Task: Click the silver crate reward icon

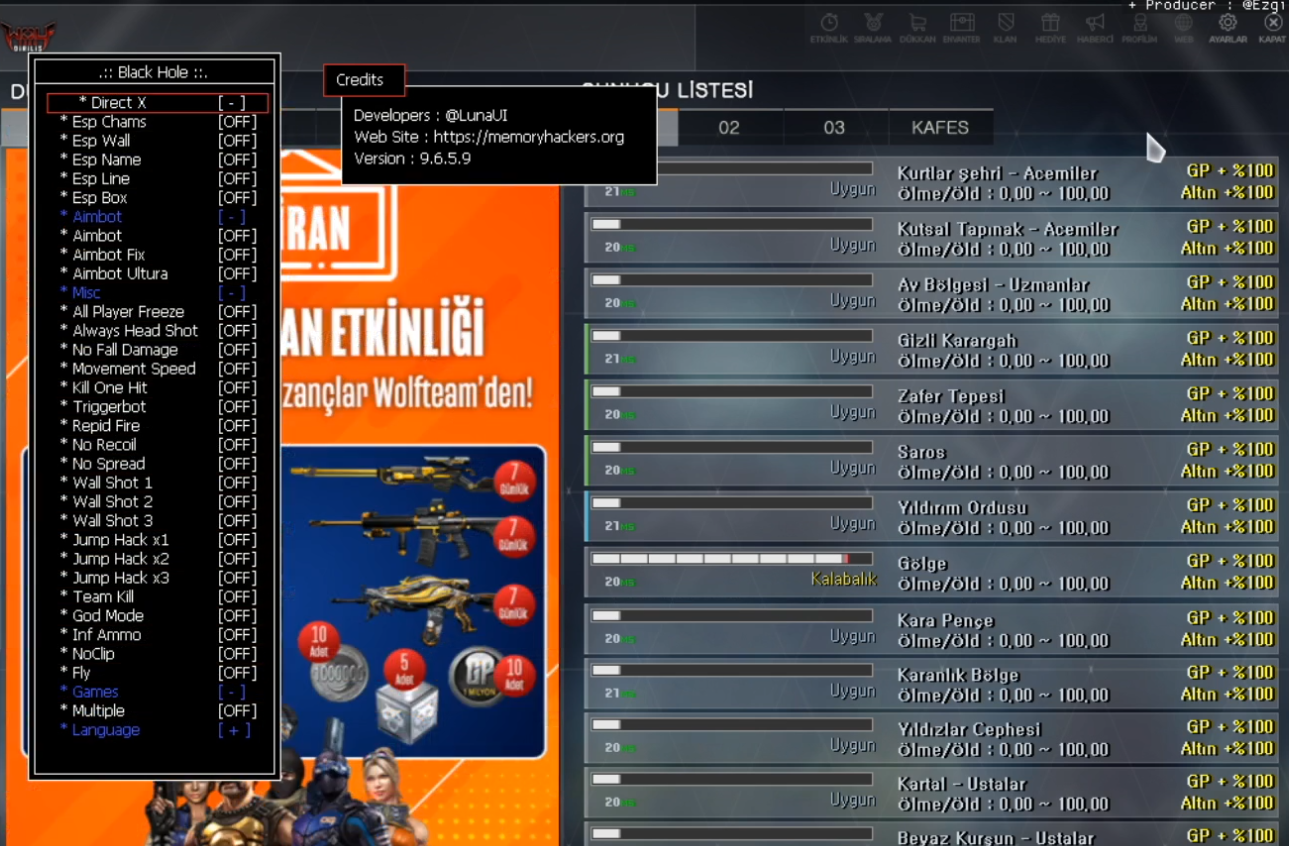Action: coord(407,711)
